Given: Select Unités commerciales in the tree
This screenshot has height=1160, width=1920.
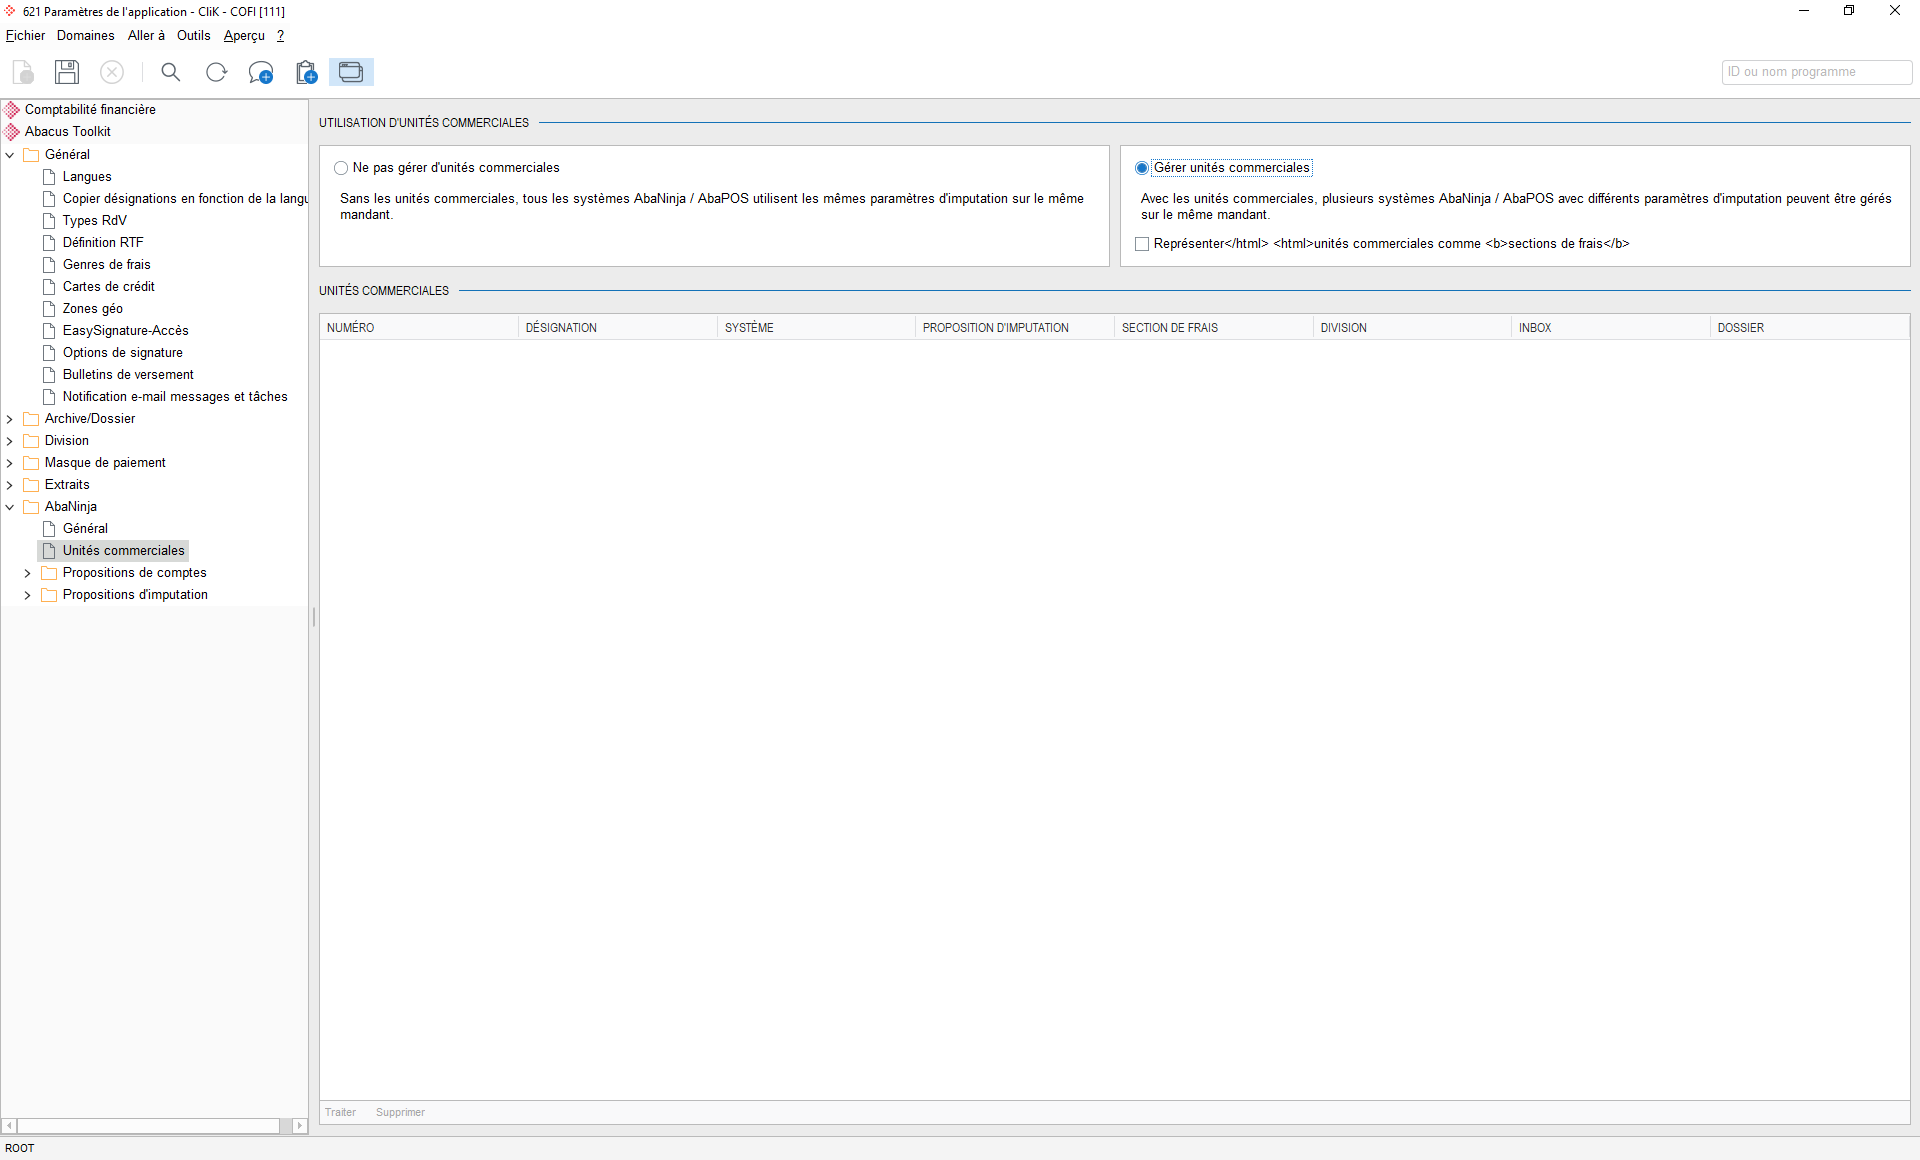Looking at the screenshot, I should 124,550.
